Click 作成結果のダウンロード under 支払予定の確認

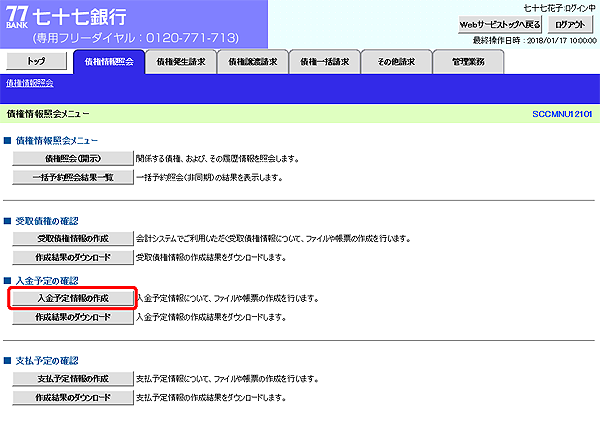(x=73, y=397)
